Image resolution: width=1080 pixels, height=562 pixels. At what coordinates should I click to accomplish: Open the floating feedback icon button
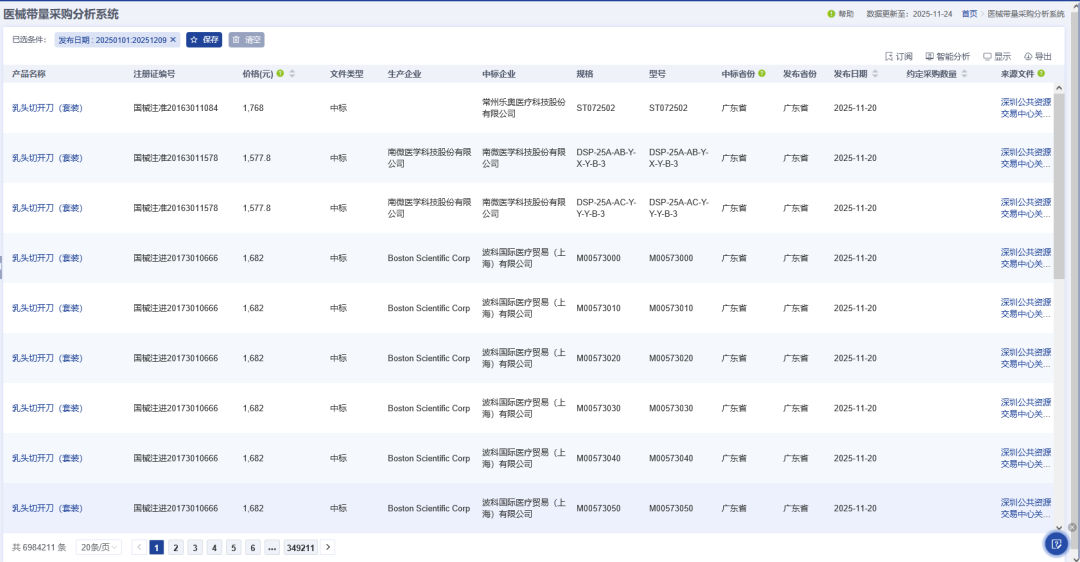pos(1056,544)
